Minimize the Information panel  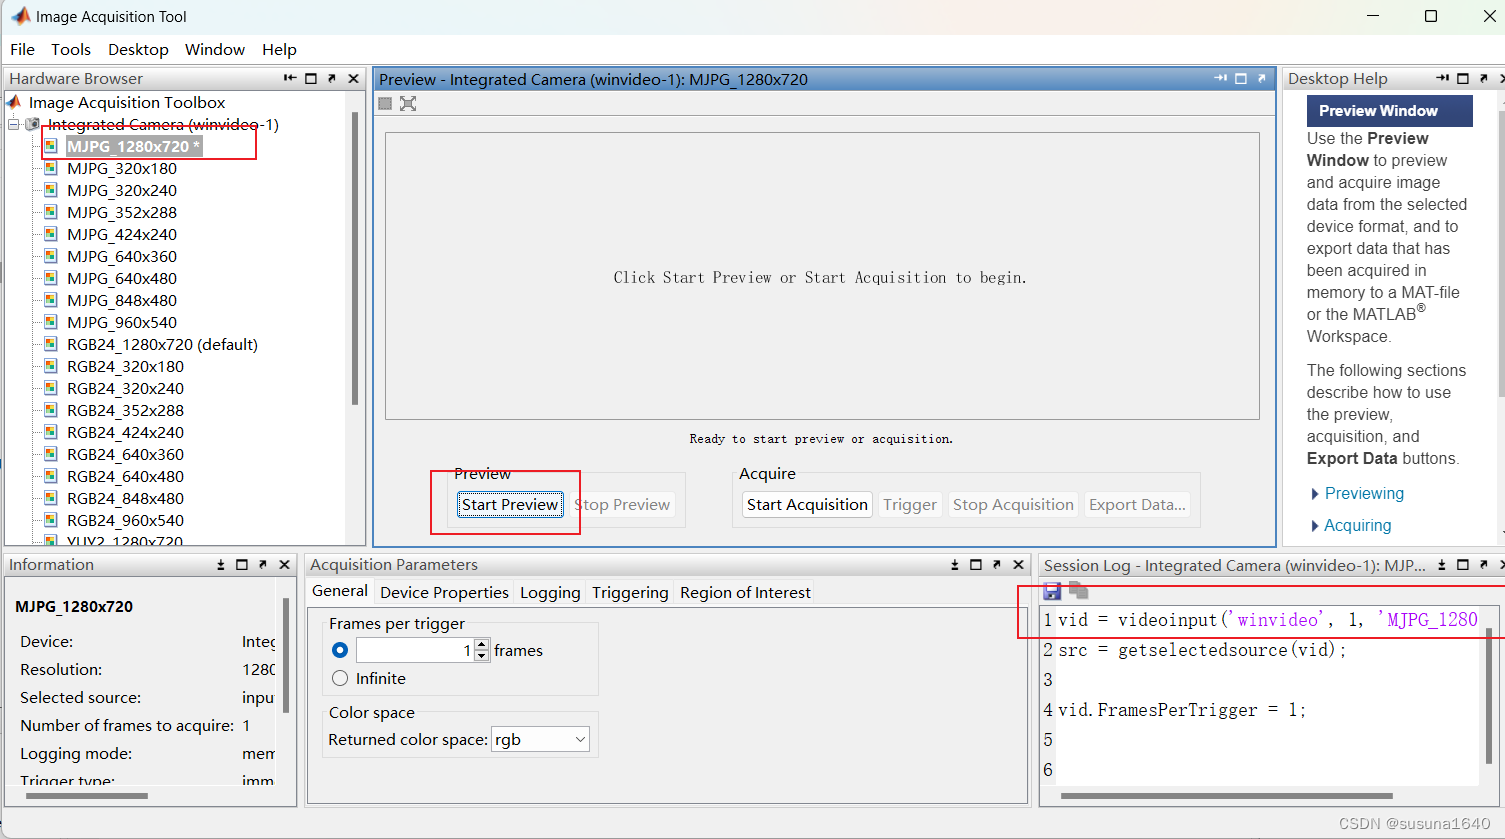click(221, 565)
